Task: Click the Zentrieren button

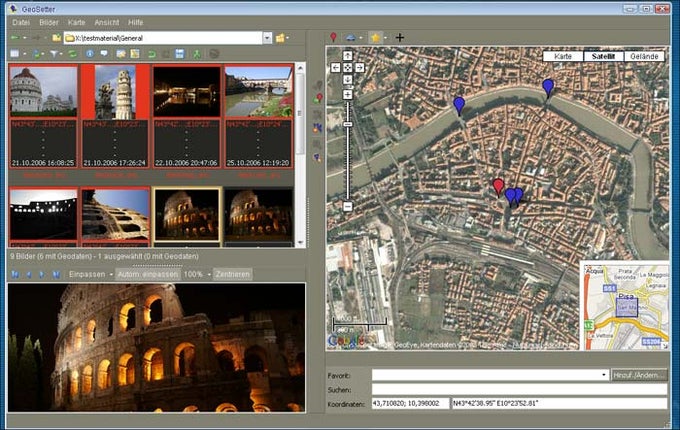Action: [232, 273]
